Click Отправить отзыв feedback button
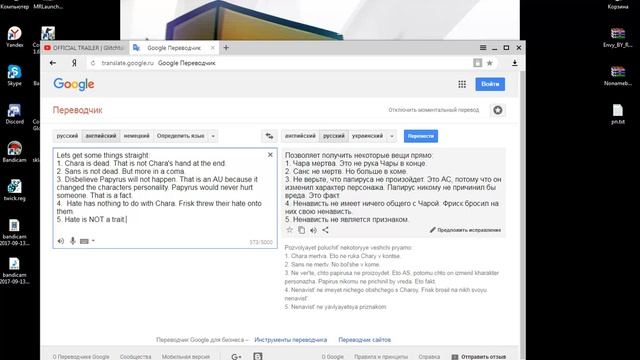This screenshot has height=360, width=640. pyautogui.click(x=479, y=357)
